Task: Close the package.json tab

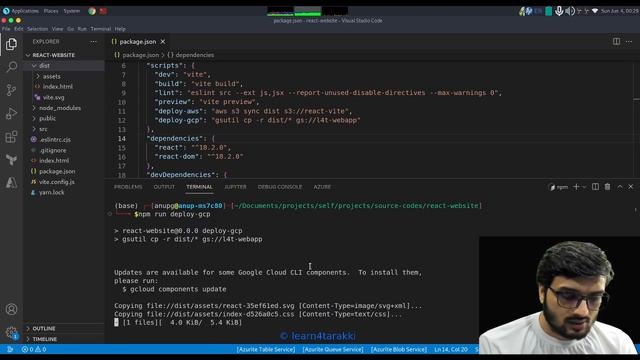Action: pos(163,42)
